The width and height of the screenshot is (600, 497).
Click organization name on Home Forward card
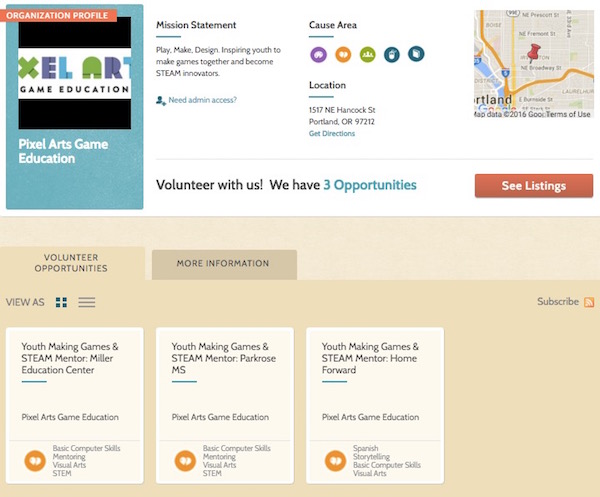370,417
